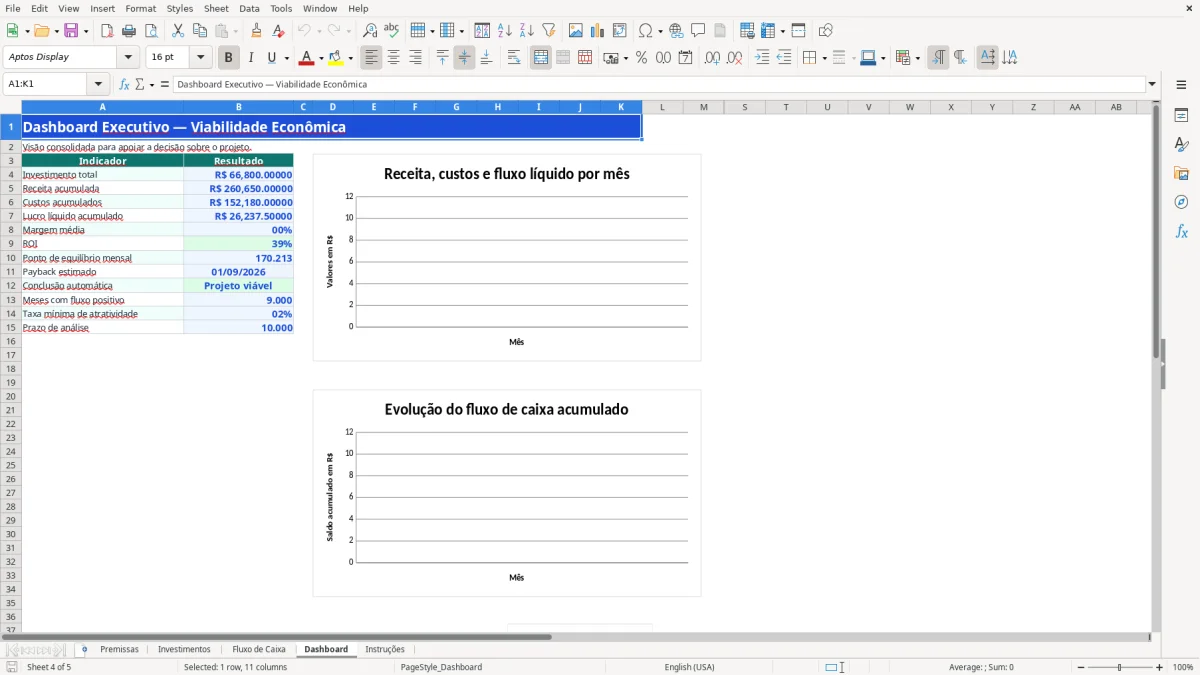
Task: Open the Function Wizard fx icon
Action: [x=124, y=84]
